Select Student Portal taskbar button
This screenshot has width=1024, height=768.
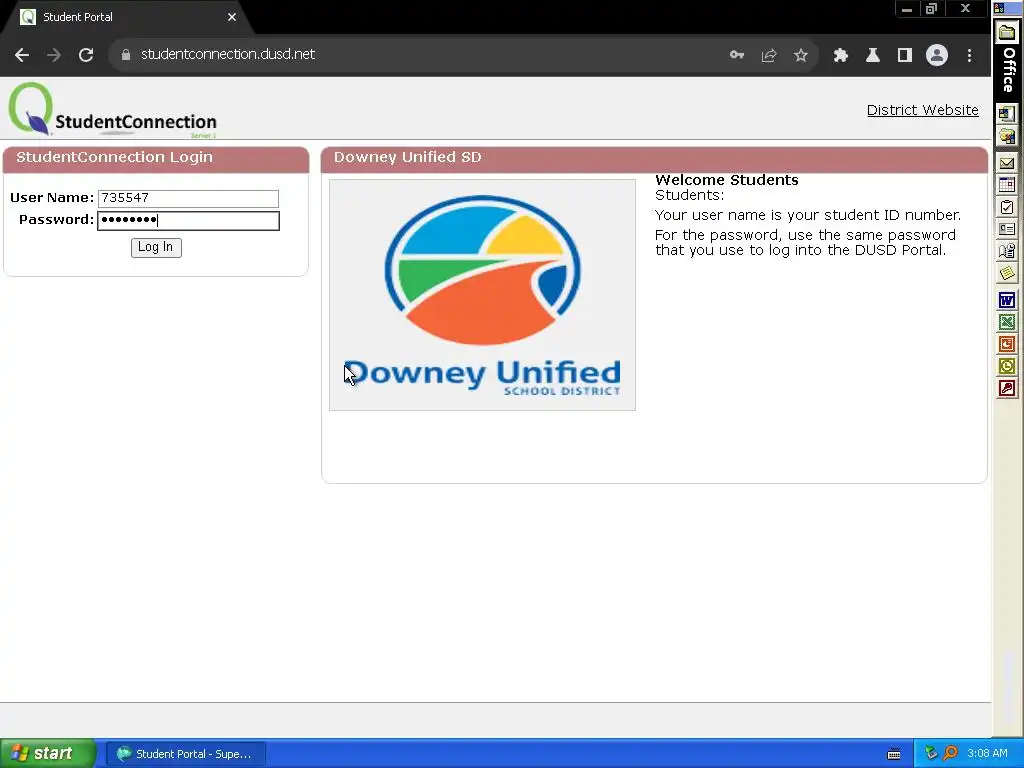click(x=185, y=754)
